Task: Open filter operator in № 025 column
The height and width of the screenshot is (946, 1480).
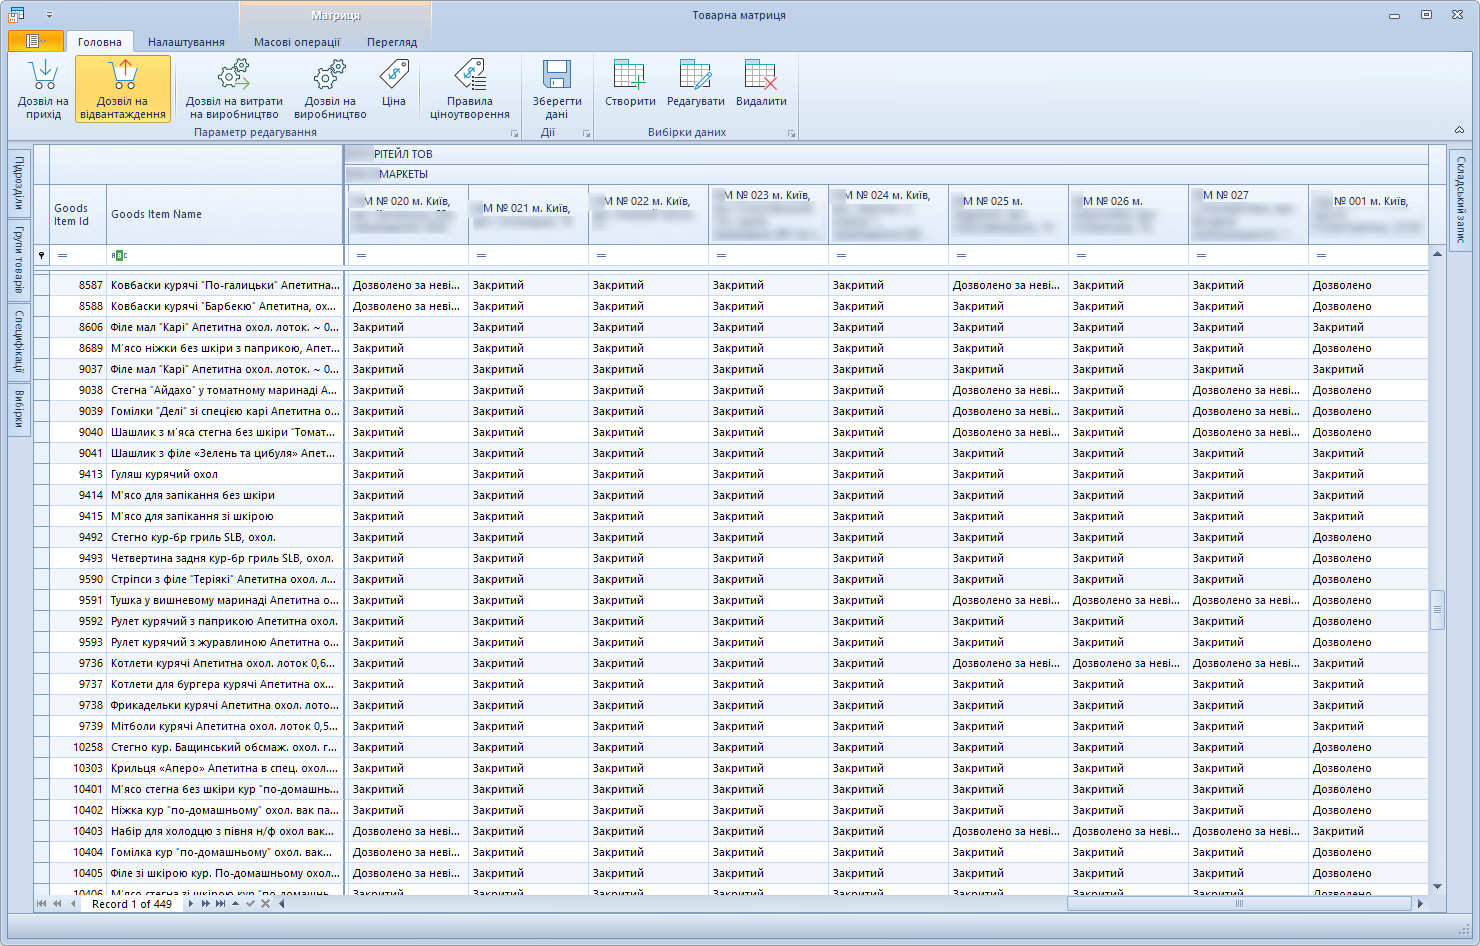Action: [x=962, y=256]
